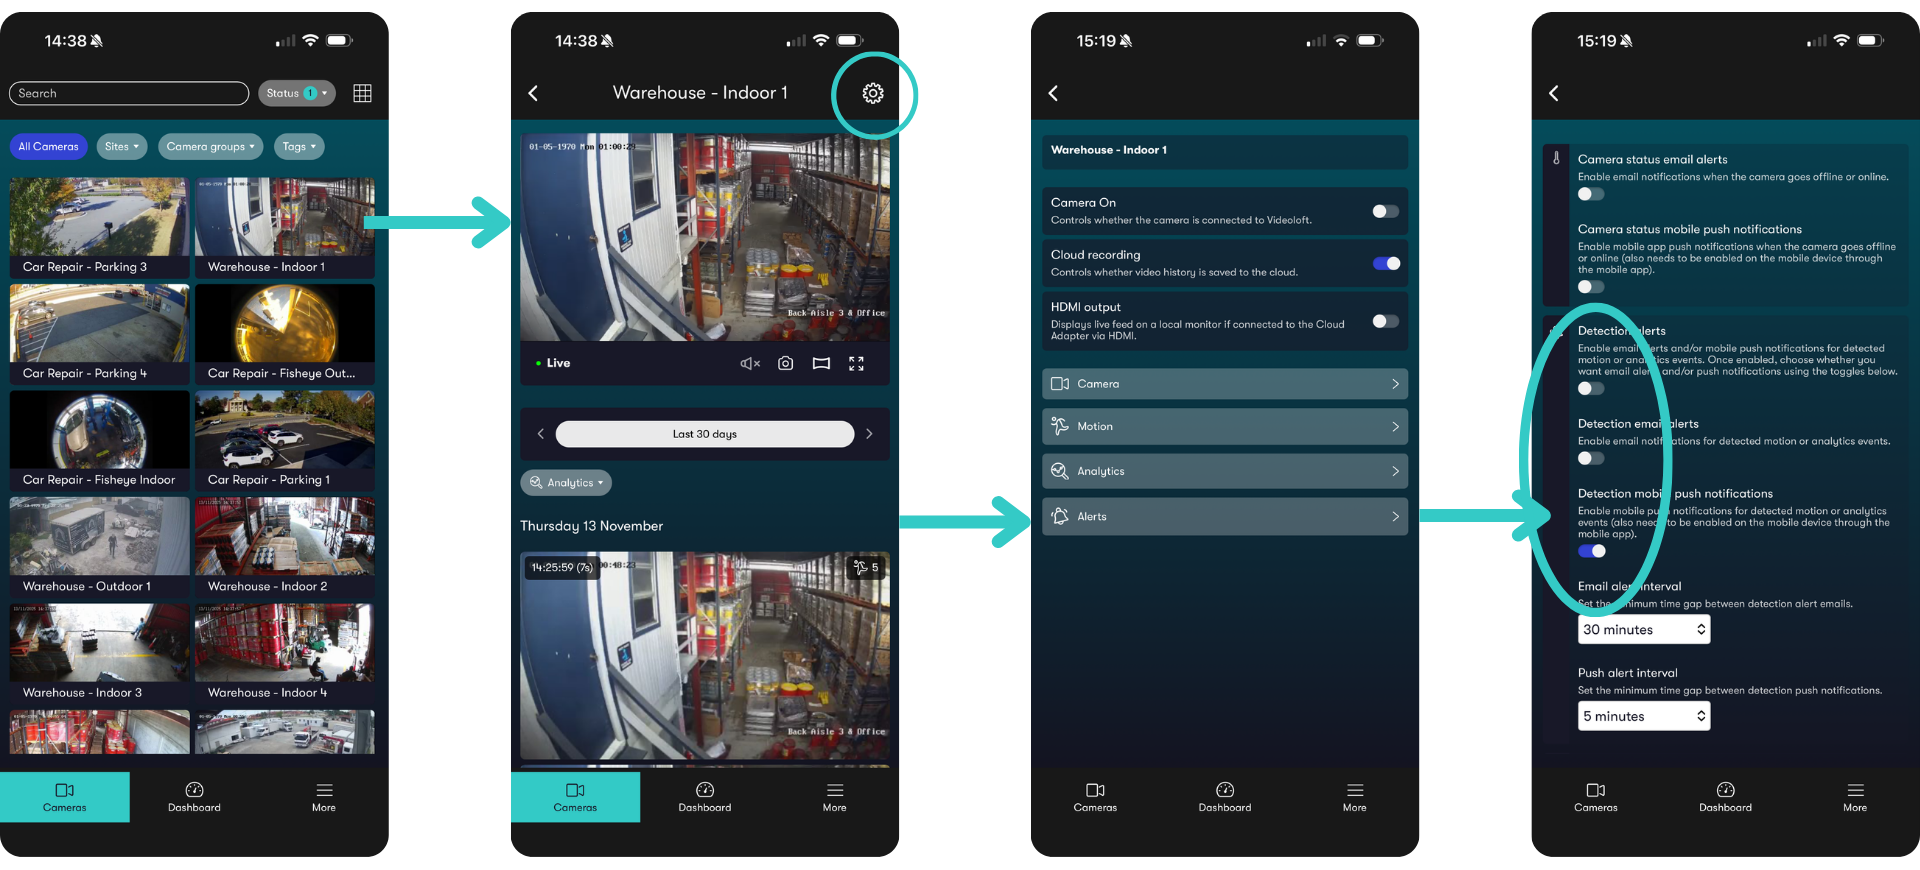
Task: Disable the Cloud recording switch
Action: point(1386,263)
